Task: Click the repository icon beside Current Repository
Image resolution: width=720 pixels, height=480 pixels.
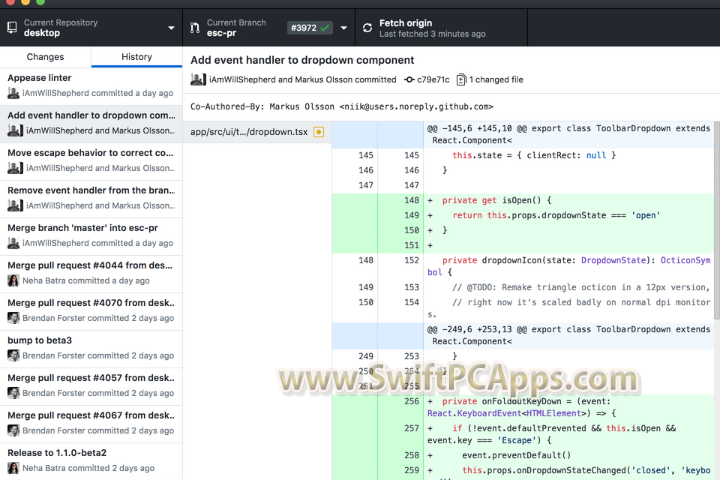Action: [12, 28]
